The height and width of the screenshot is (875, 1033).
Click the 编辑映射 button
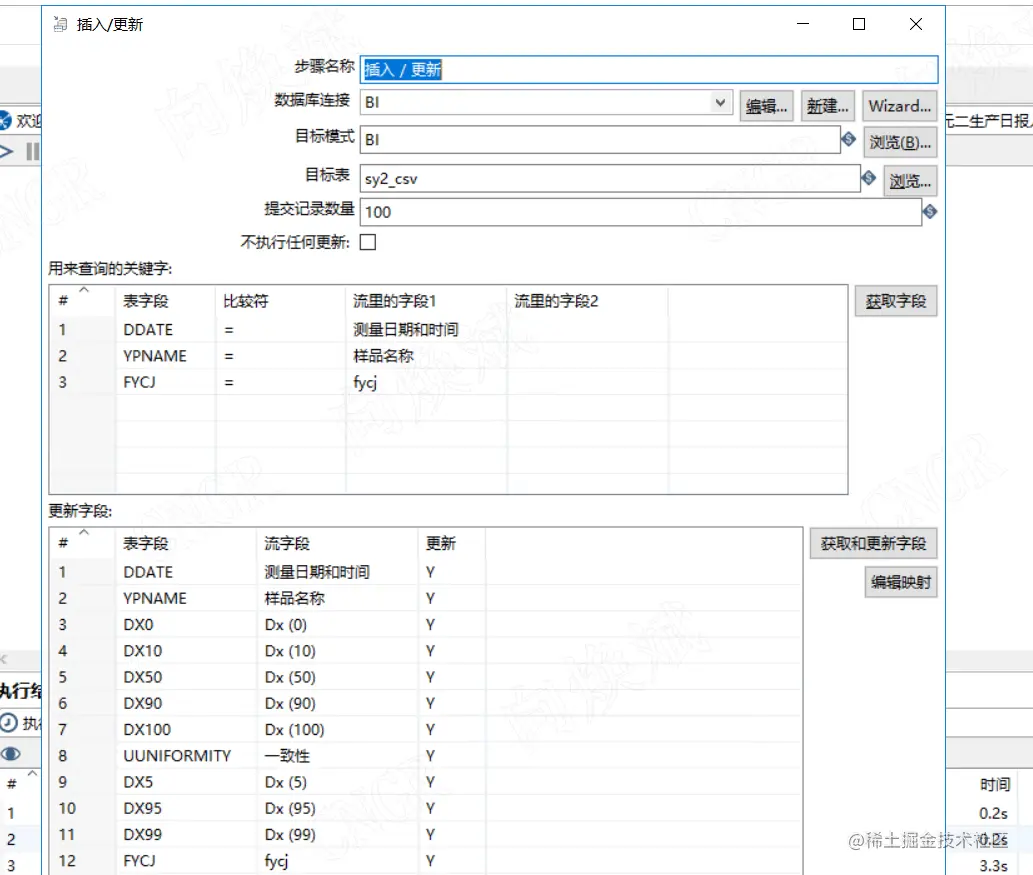(x=901, y=582)
